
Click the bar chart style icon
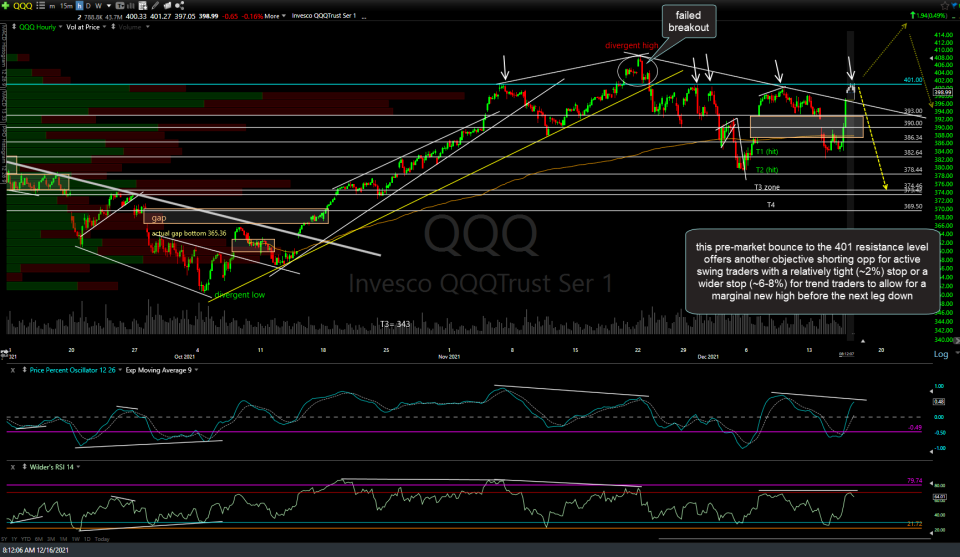(x=130, y=6)
